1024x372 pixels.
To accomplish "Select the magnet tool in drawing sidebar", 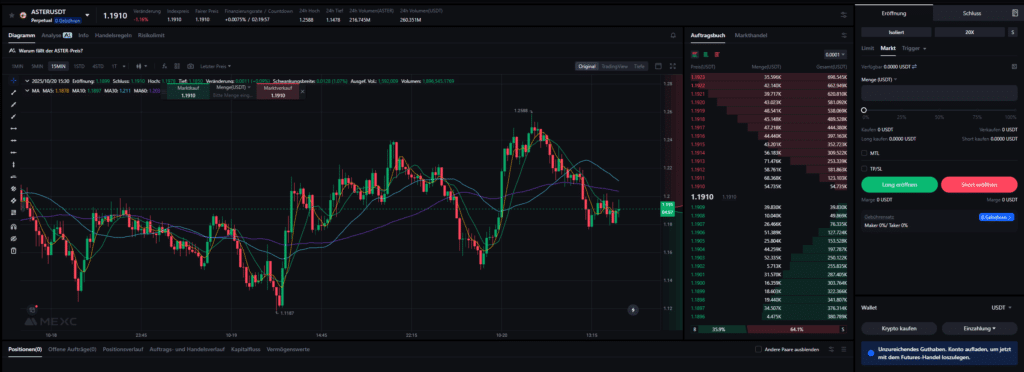I will click(13, 226).
